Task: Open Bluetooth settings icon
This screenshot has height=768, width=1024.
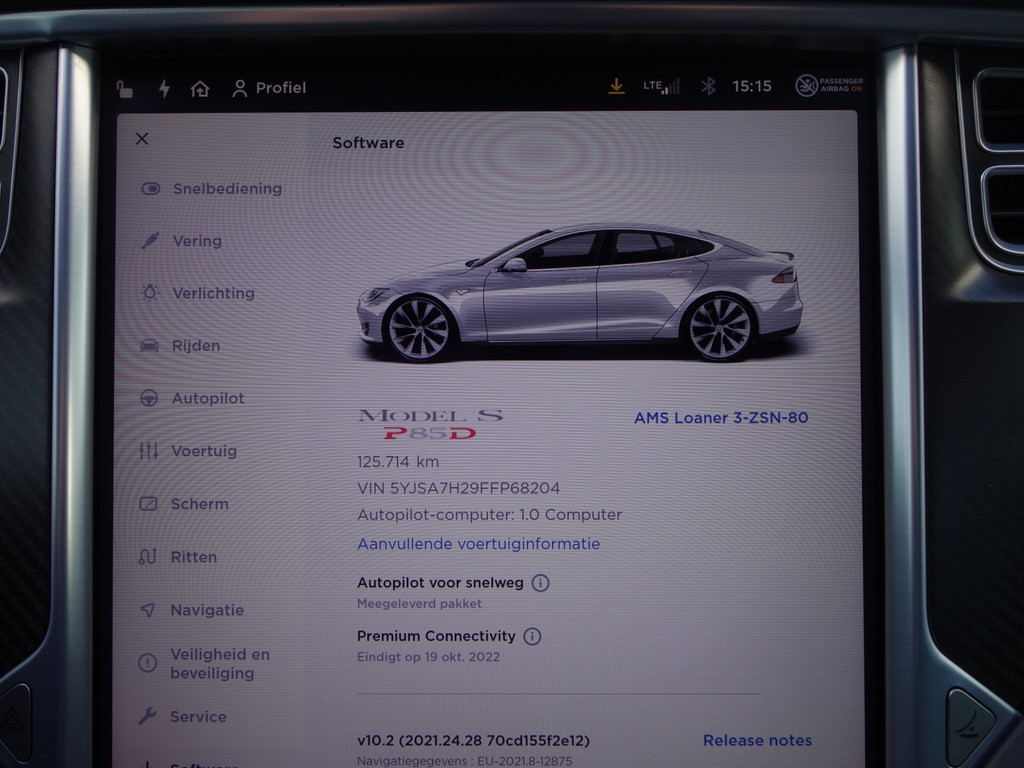Action: click(x=708, y=87)
